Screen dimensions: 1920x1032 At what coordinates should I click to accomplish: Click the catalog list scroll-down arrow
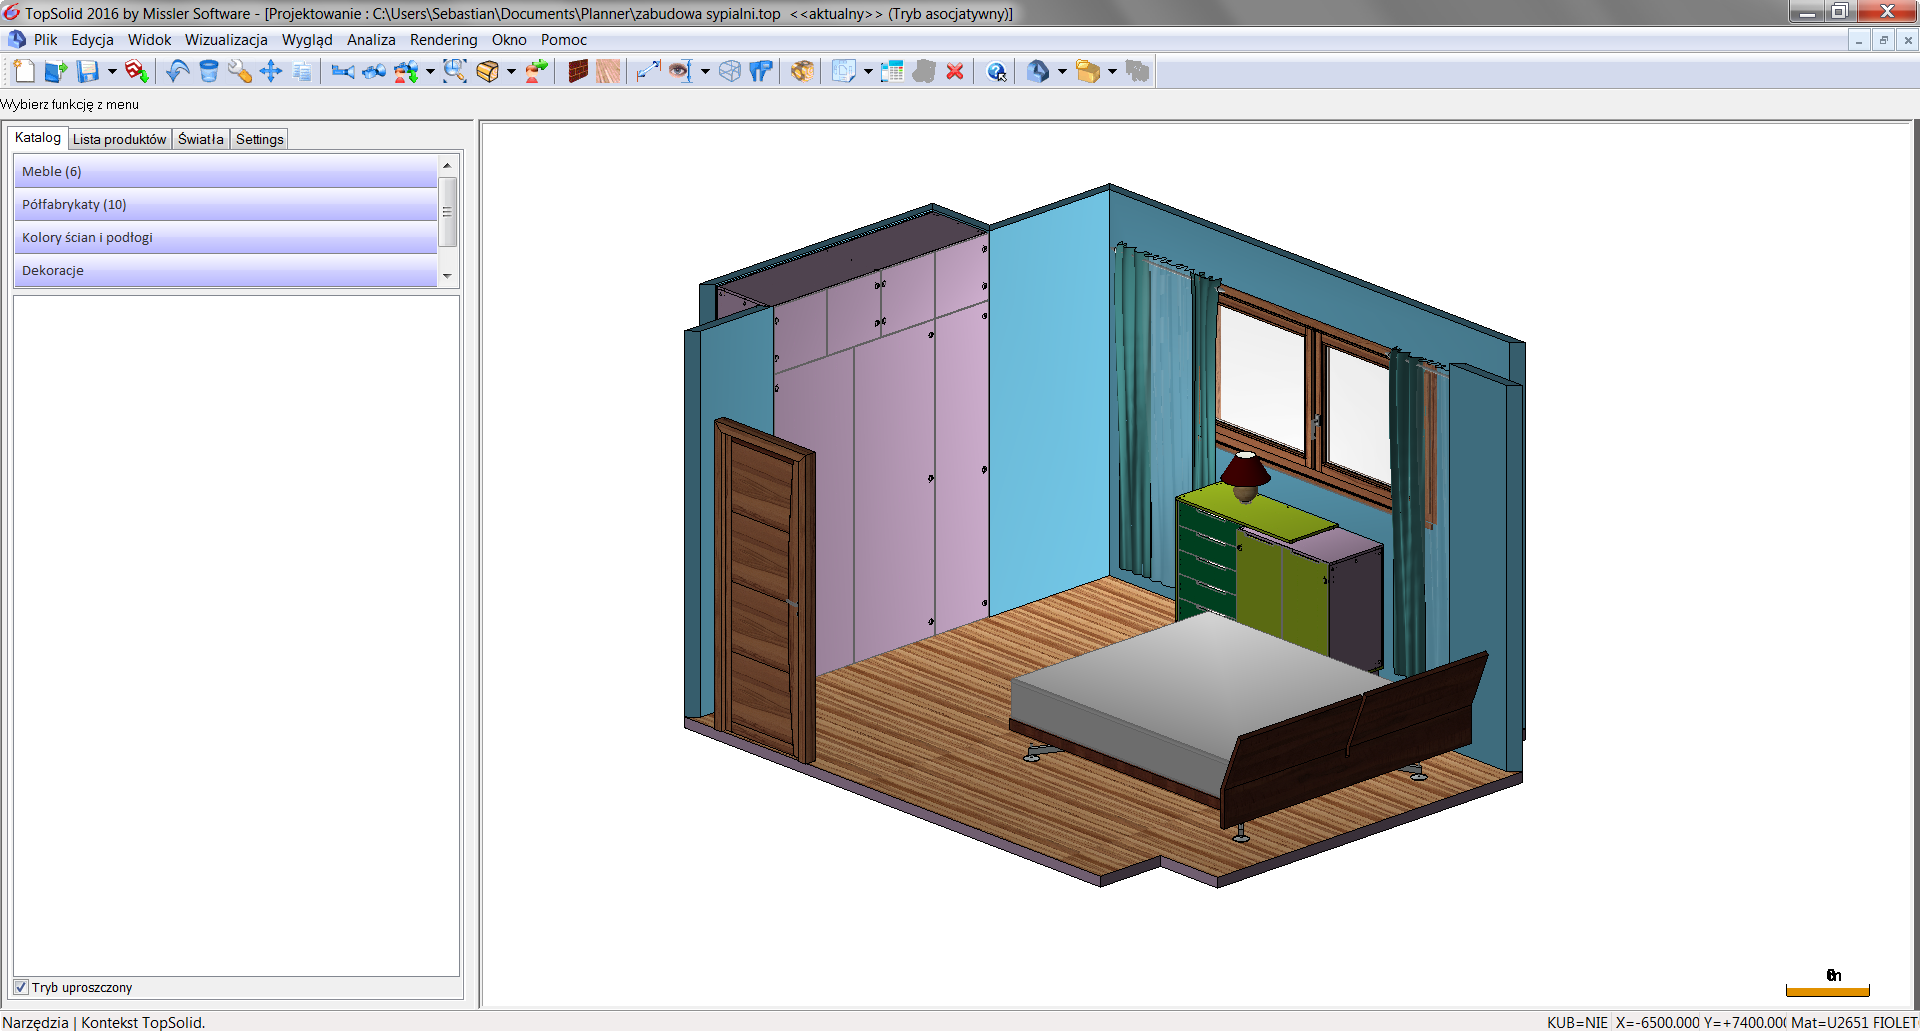[447, 276]
